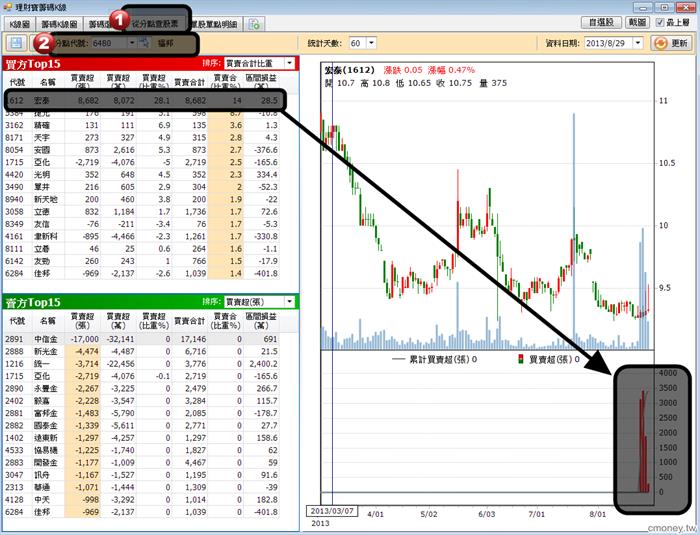Open the new tab icon with green plus
Viewport: 700px width, 535px height.
point(255,24)
